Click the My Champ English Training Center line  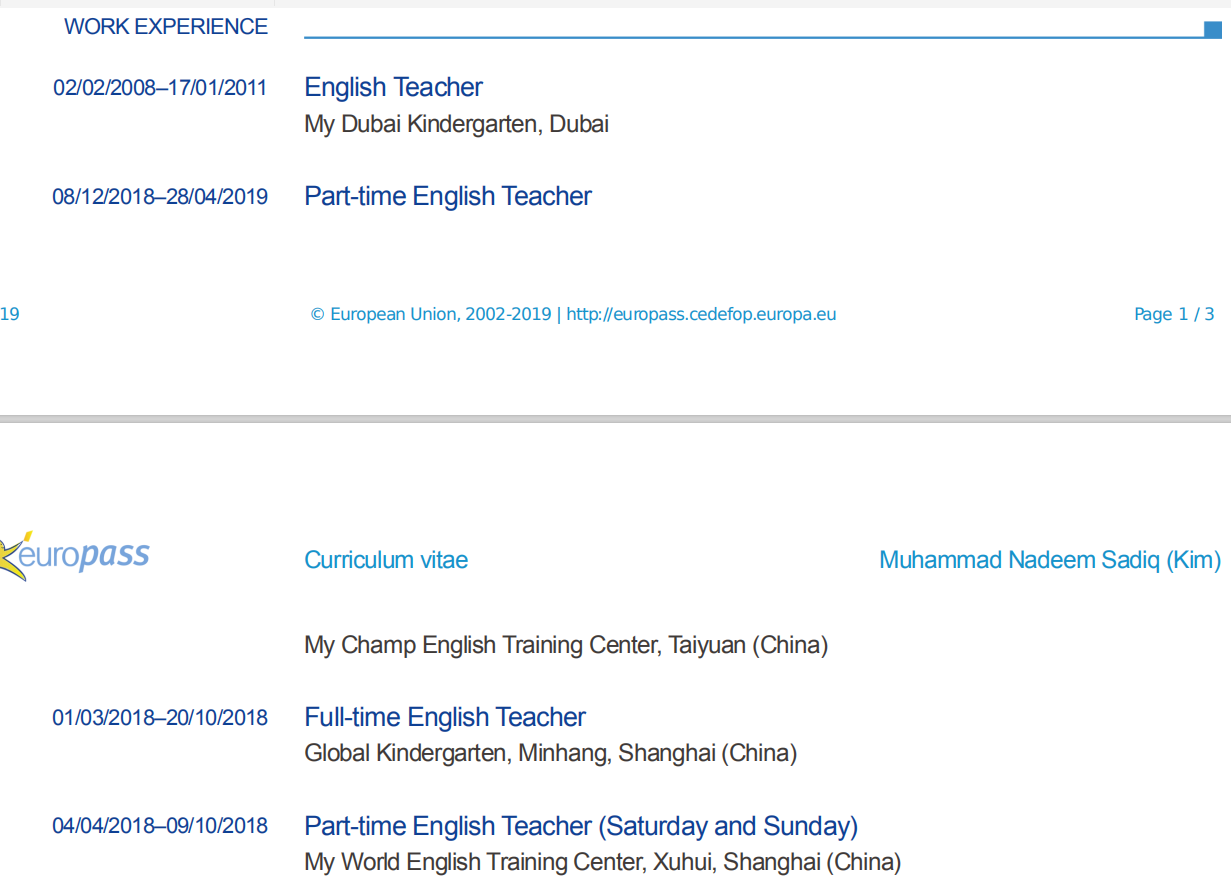pos(566,645)
